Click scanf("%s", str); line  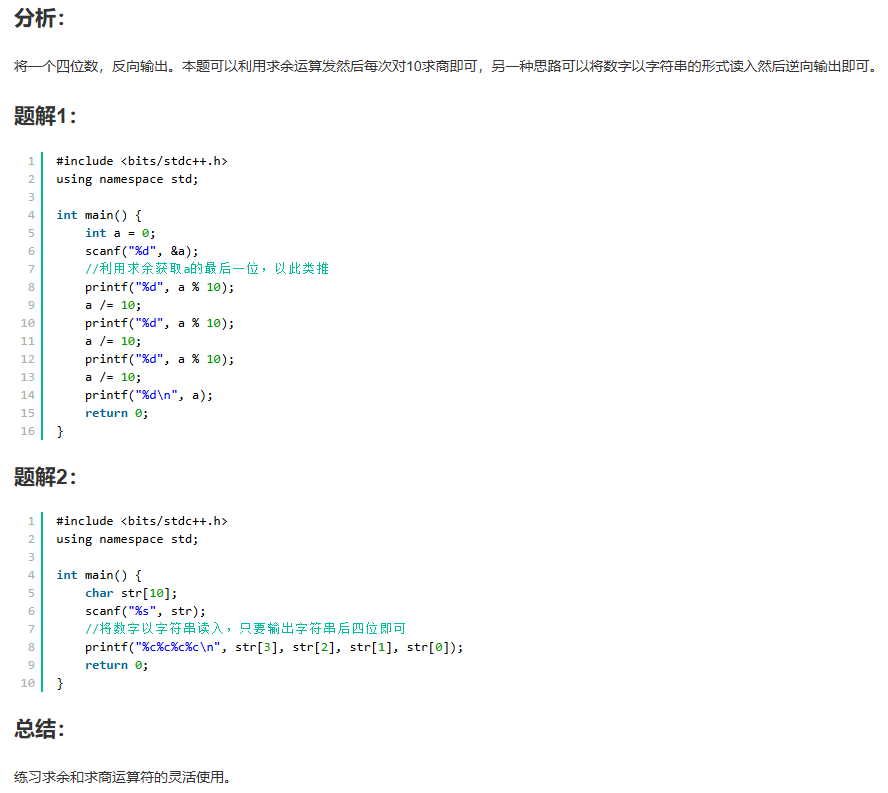(145, 611)
